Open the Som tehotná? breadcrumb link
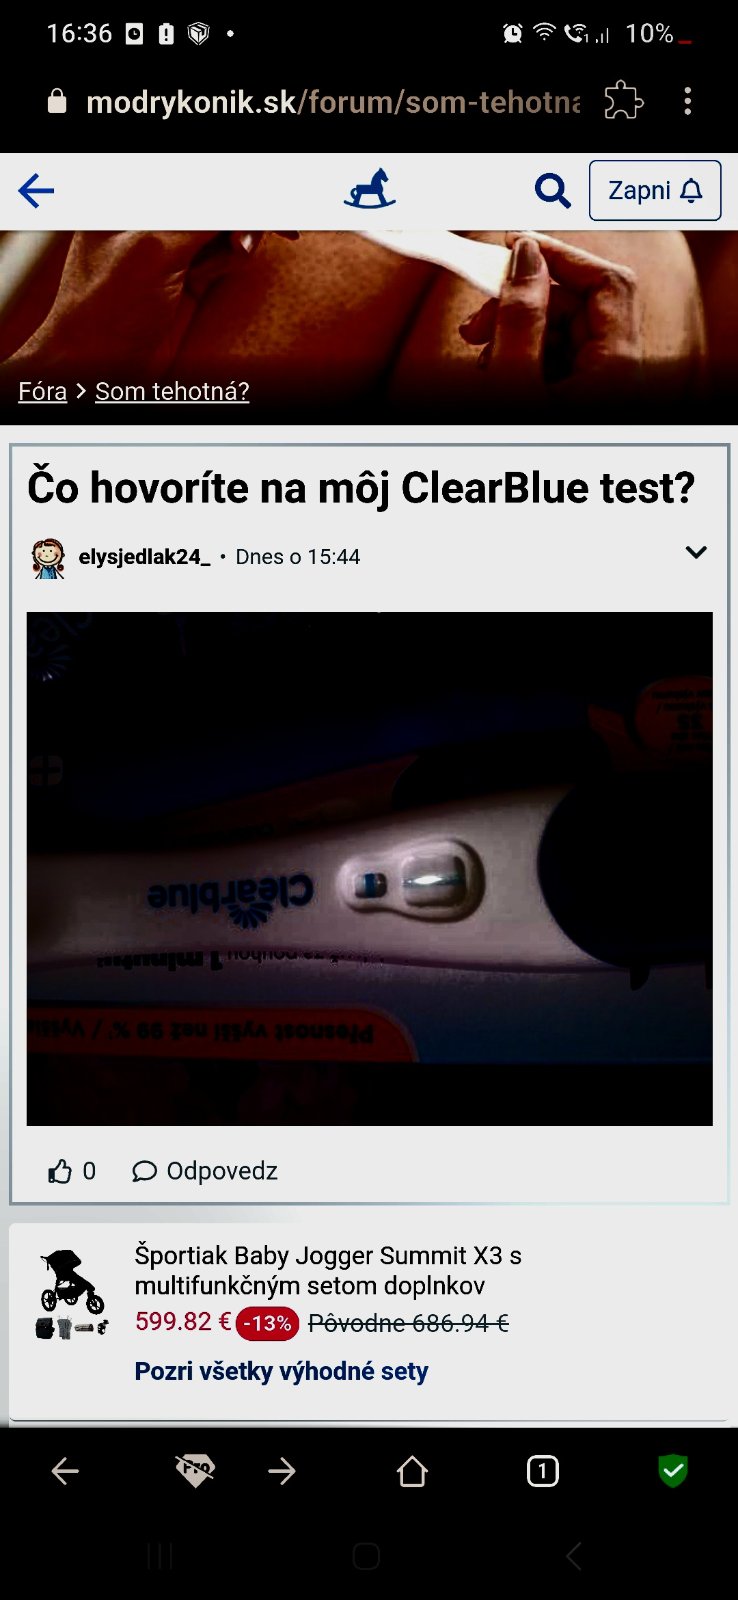738x1600 pixels. pyautogui.click(x=172, y=391)
